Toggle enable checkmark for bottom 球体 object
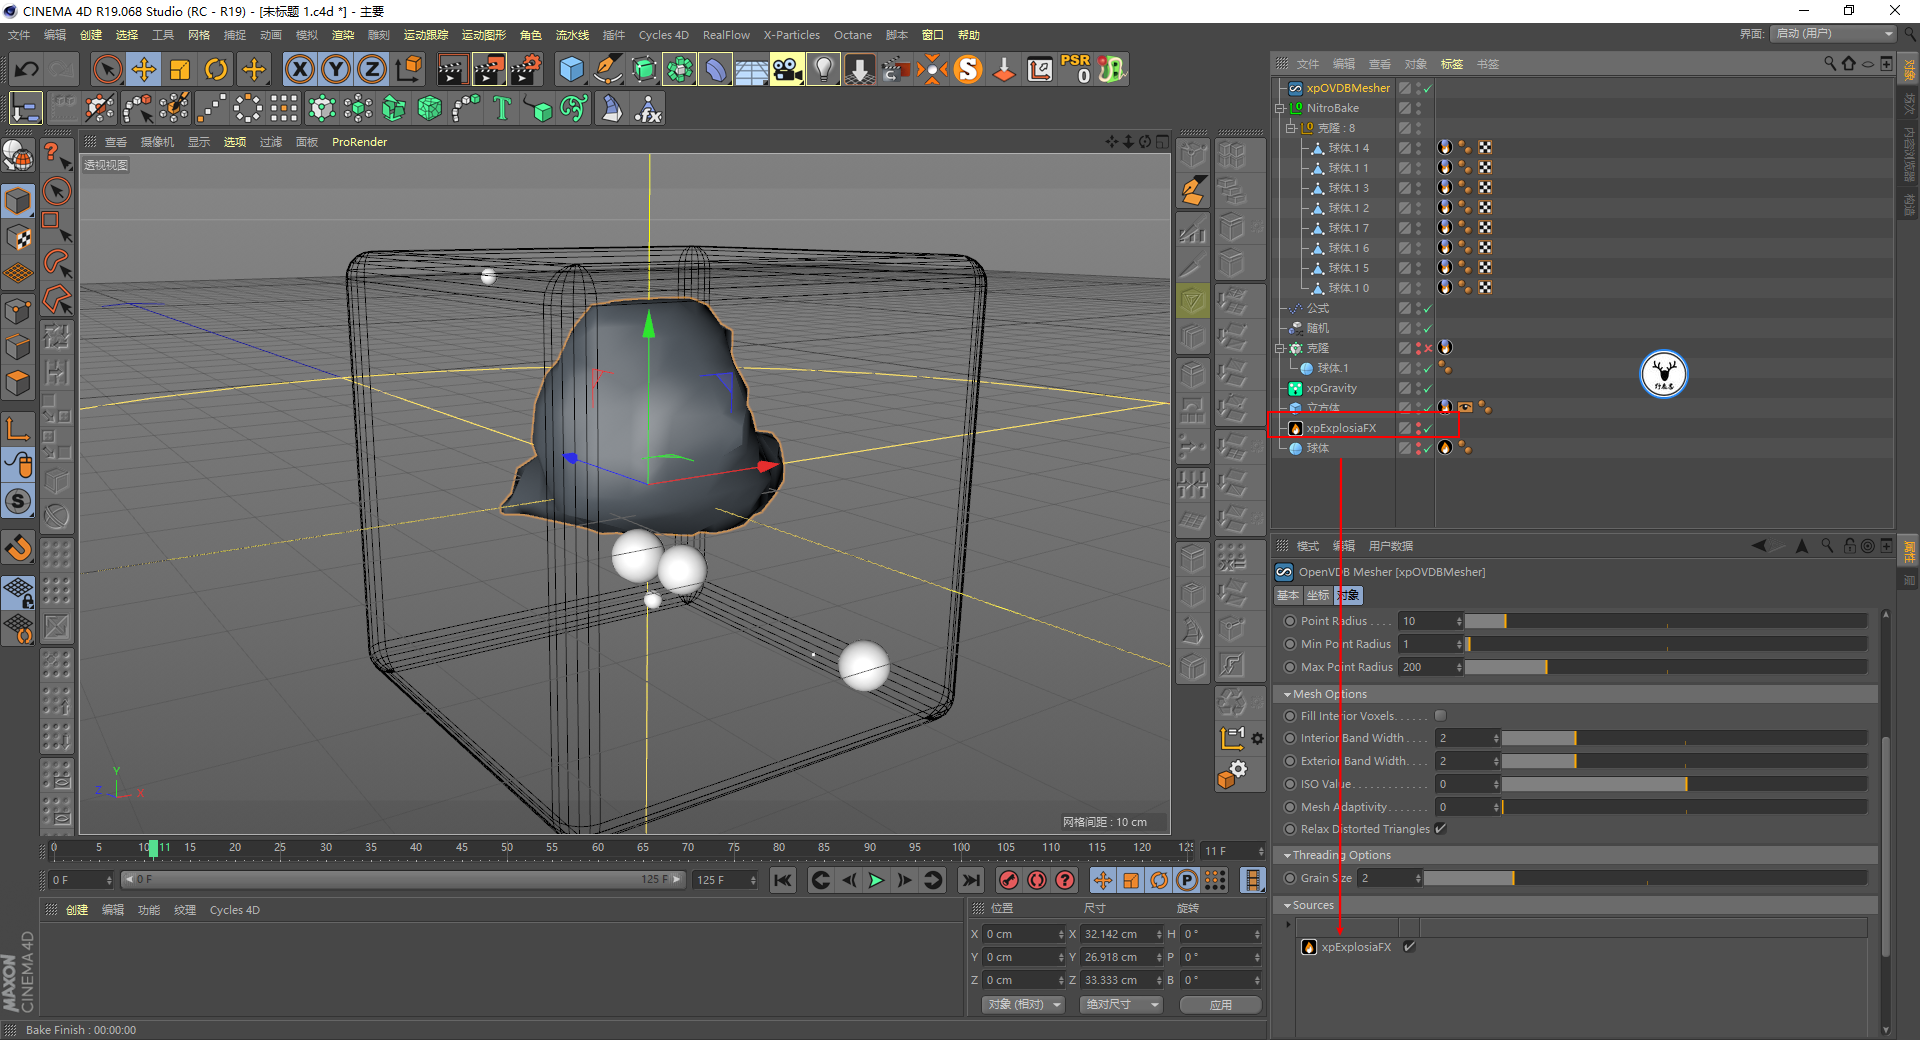1920x1040 pixels. point(1428,448)
